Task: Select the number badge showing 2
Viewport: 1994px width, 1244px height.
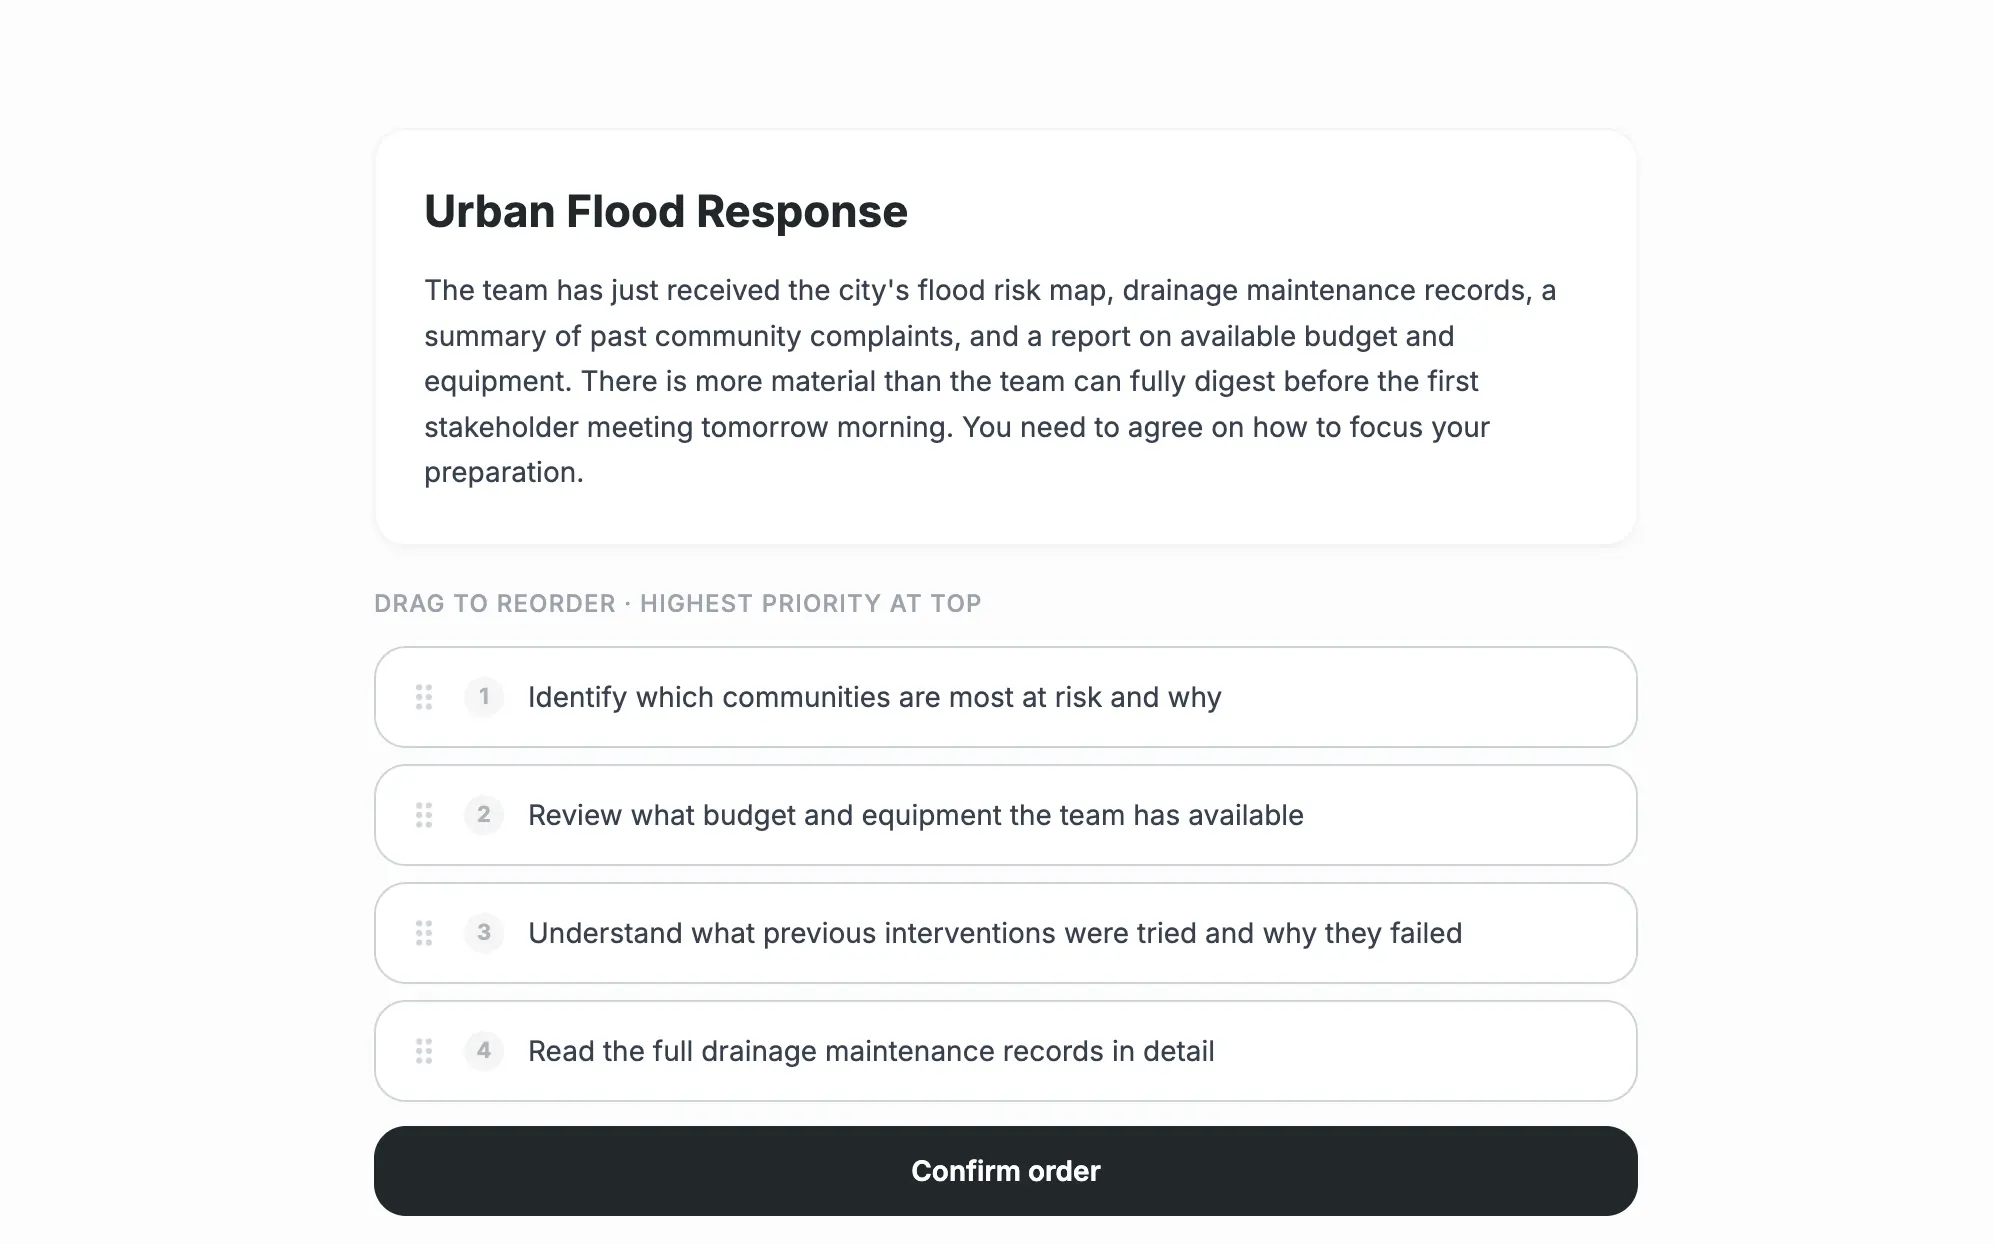Action: [x=484, y=815]
